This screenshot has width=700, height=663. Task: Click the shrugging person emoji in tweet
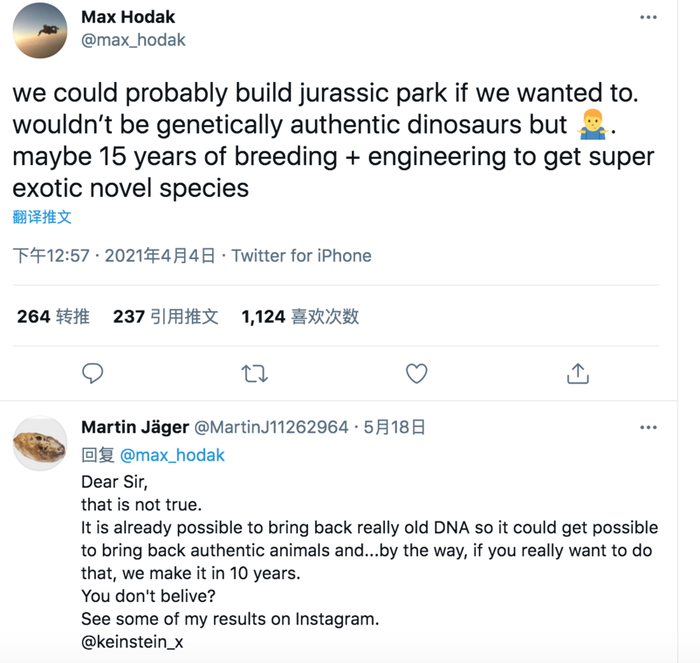(593, 127)
